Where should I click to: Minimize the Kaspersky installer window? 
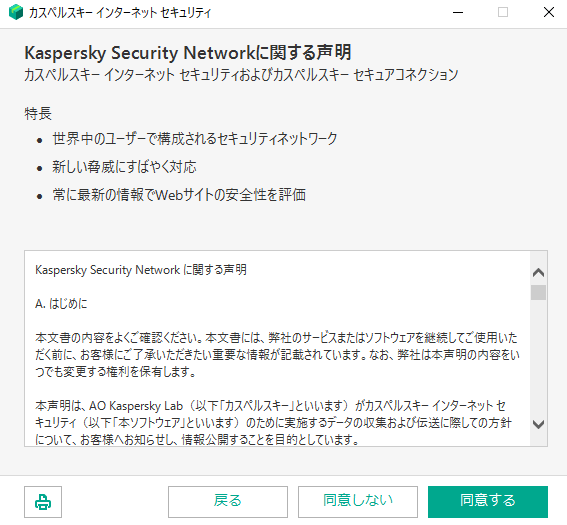(458, 13)
